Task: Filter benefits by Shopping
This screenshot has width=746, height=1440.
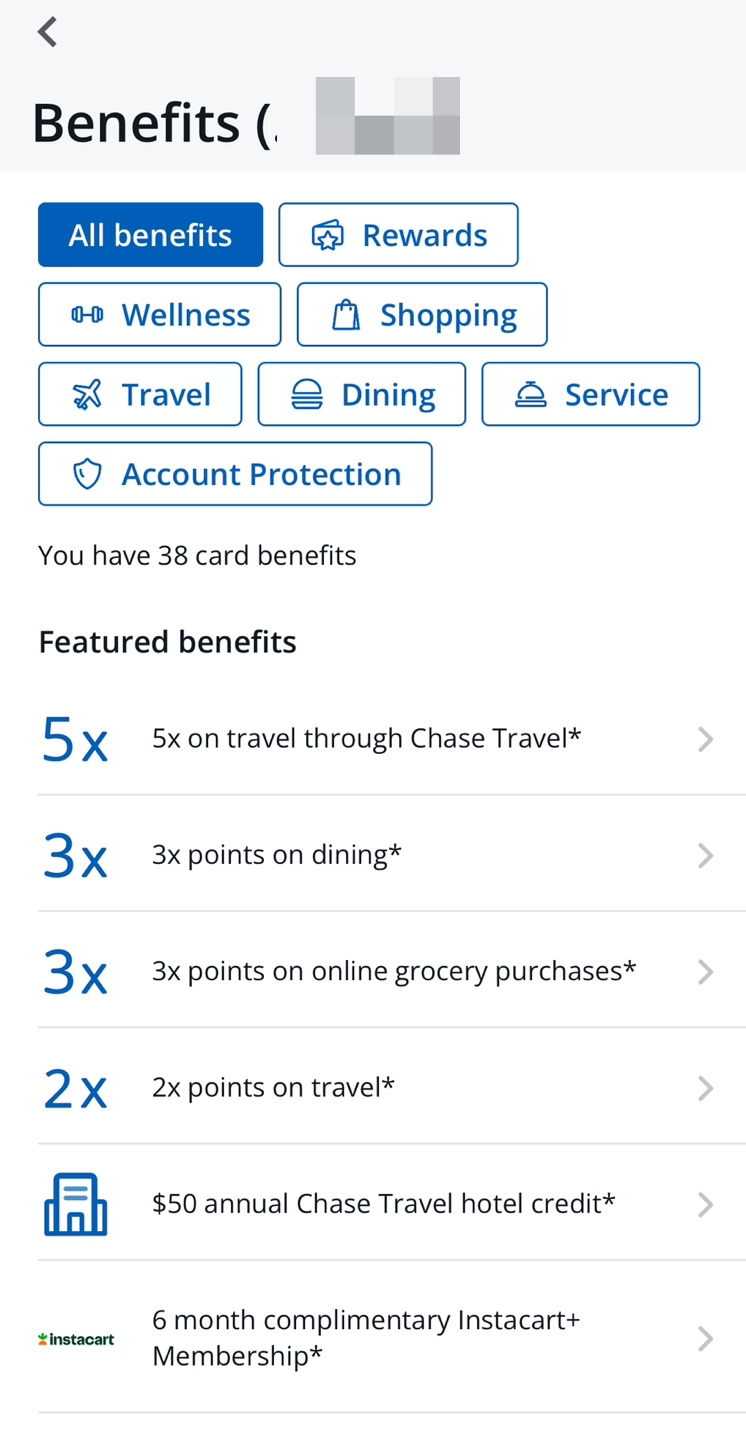Action: pyautogui.click(x=422, y=315)
